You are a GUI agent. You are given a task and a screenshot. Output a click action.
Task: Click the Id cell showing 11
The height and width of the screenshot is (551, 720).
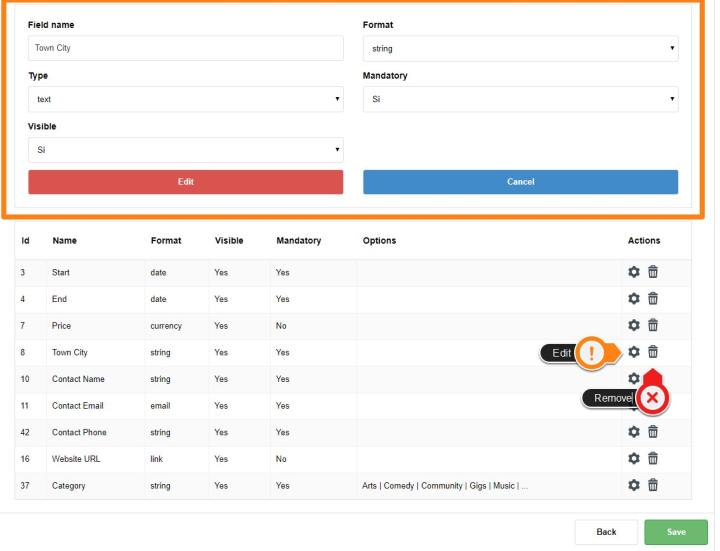pos(25,405)
